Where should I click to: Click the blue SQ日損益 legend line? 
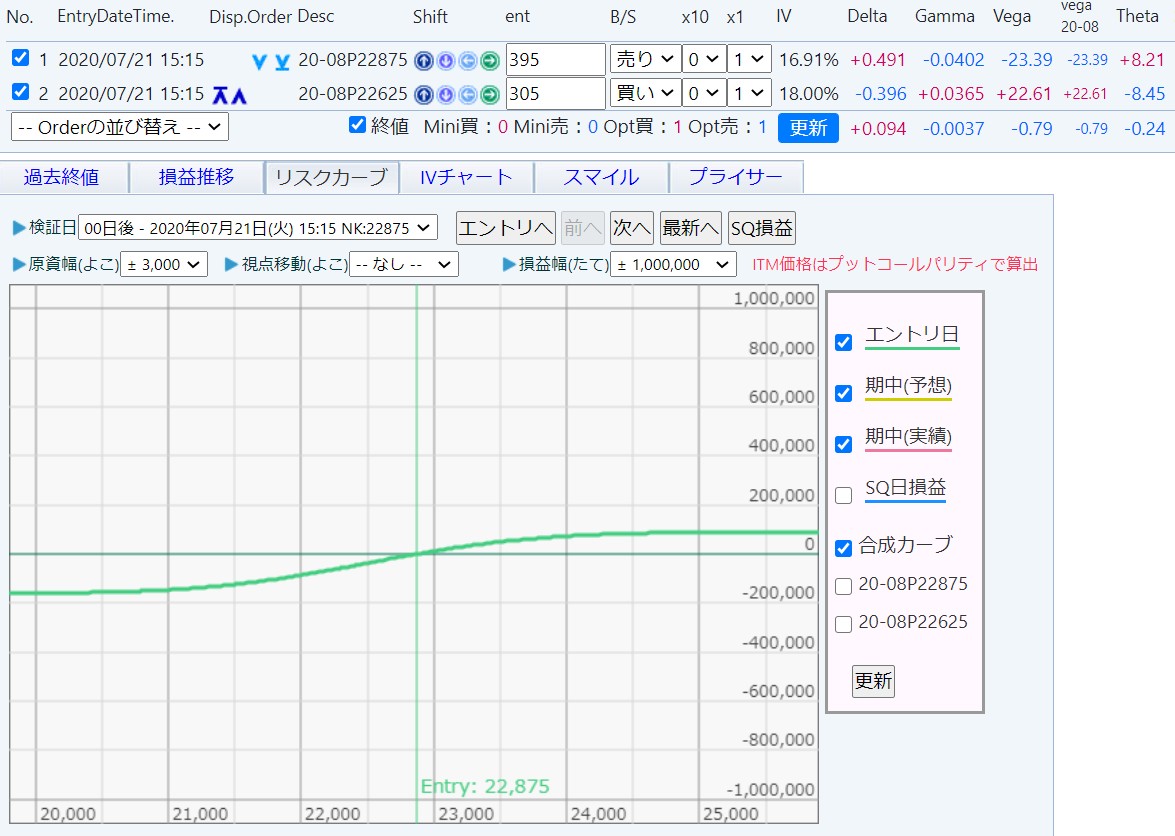pyautogui.click(x=905, y=500)
